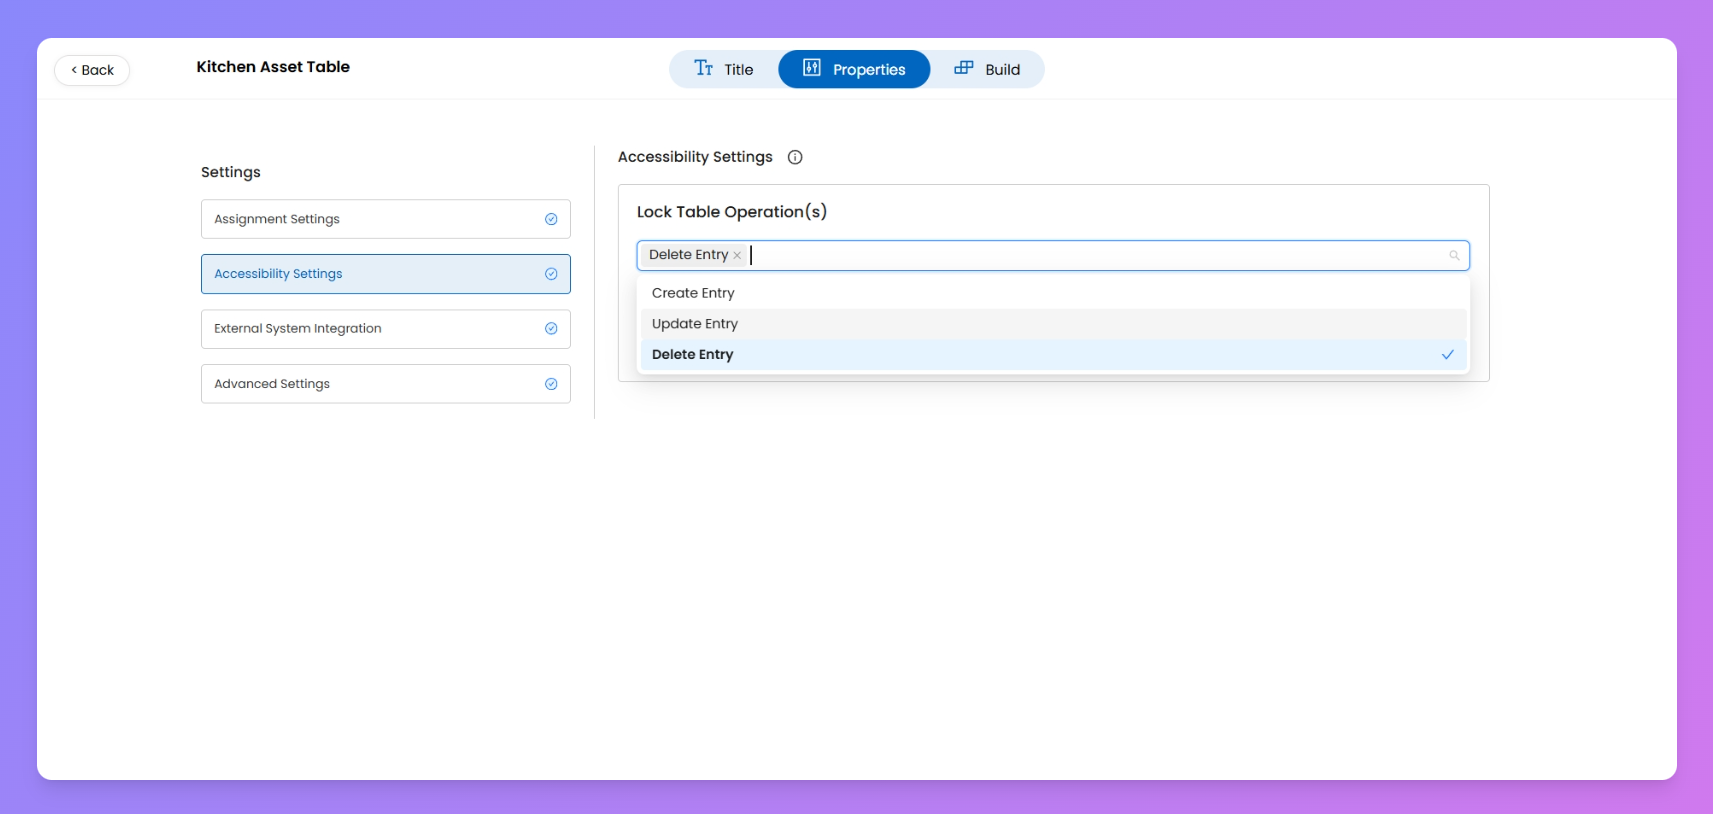Switch to the Build tab

tap(987, 69)
